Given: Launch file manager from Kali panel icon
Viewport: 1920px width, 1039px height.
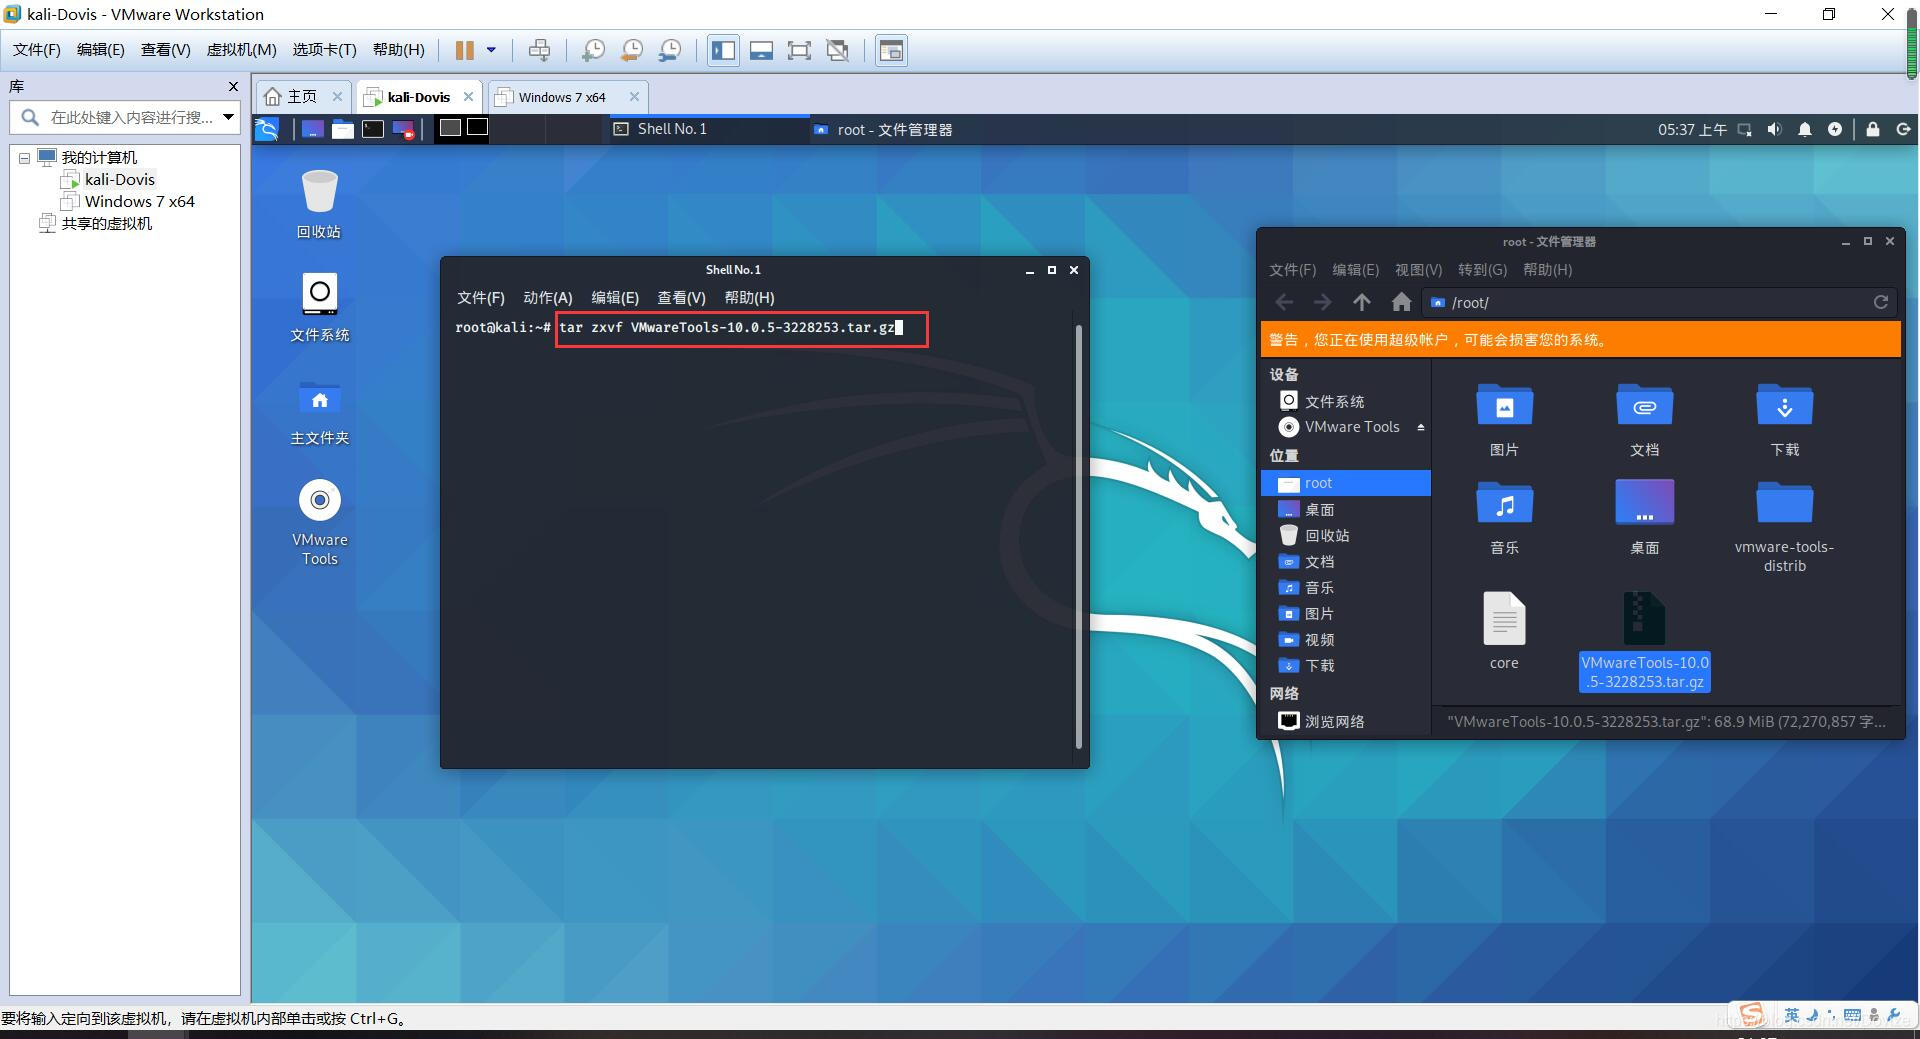Looking at the screenshot, I should (343, 129).
